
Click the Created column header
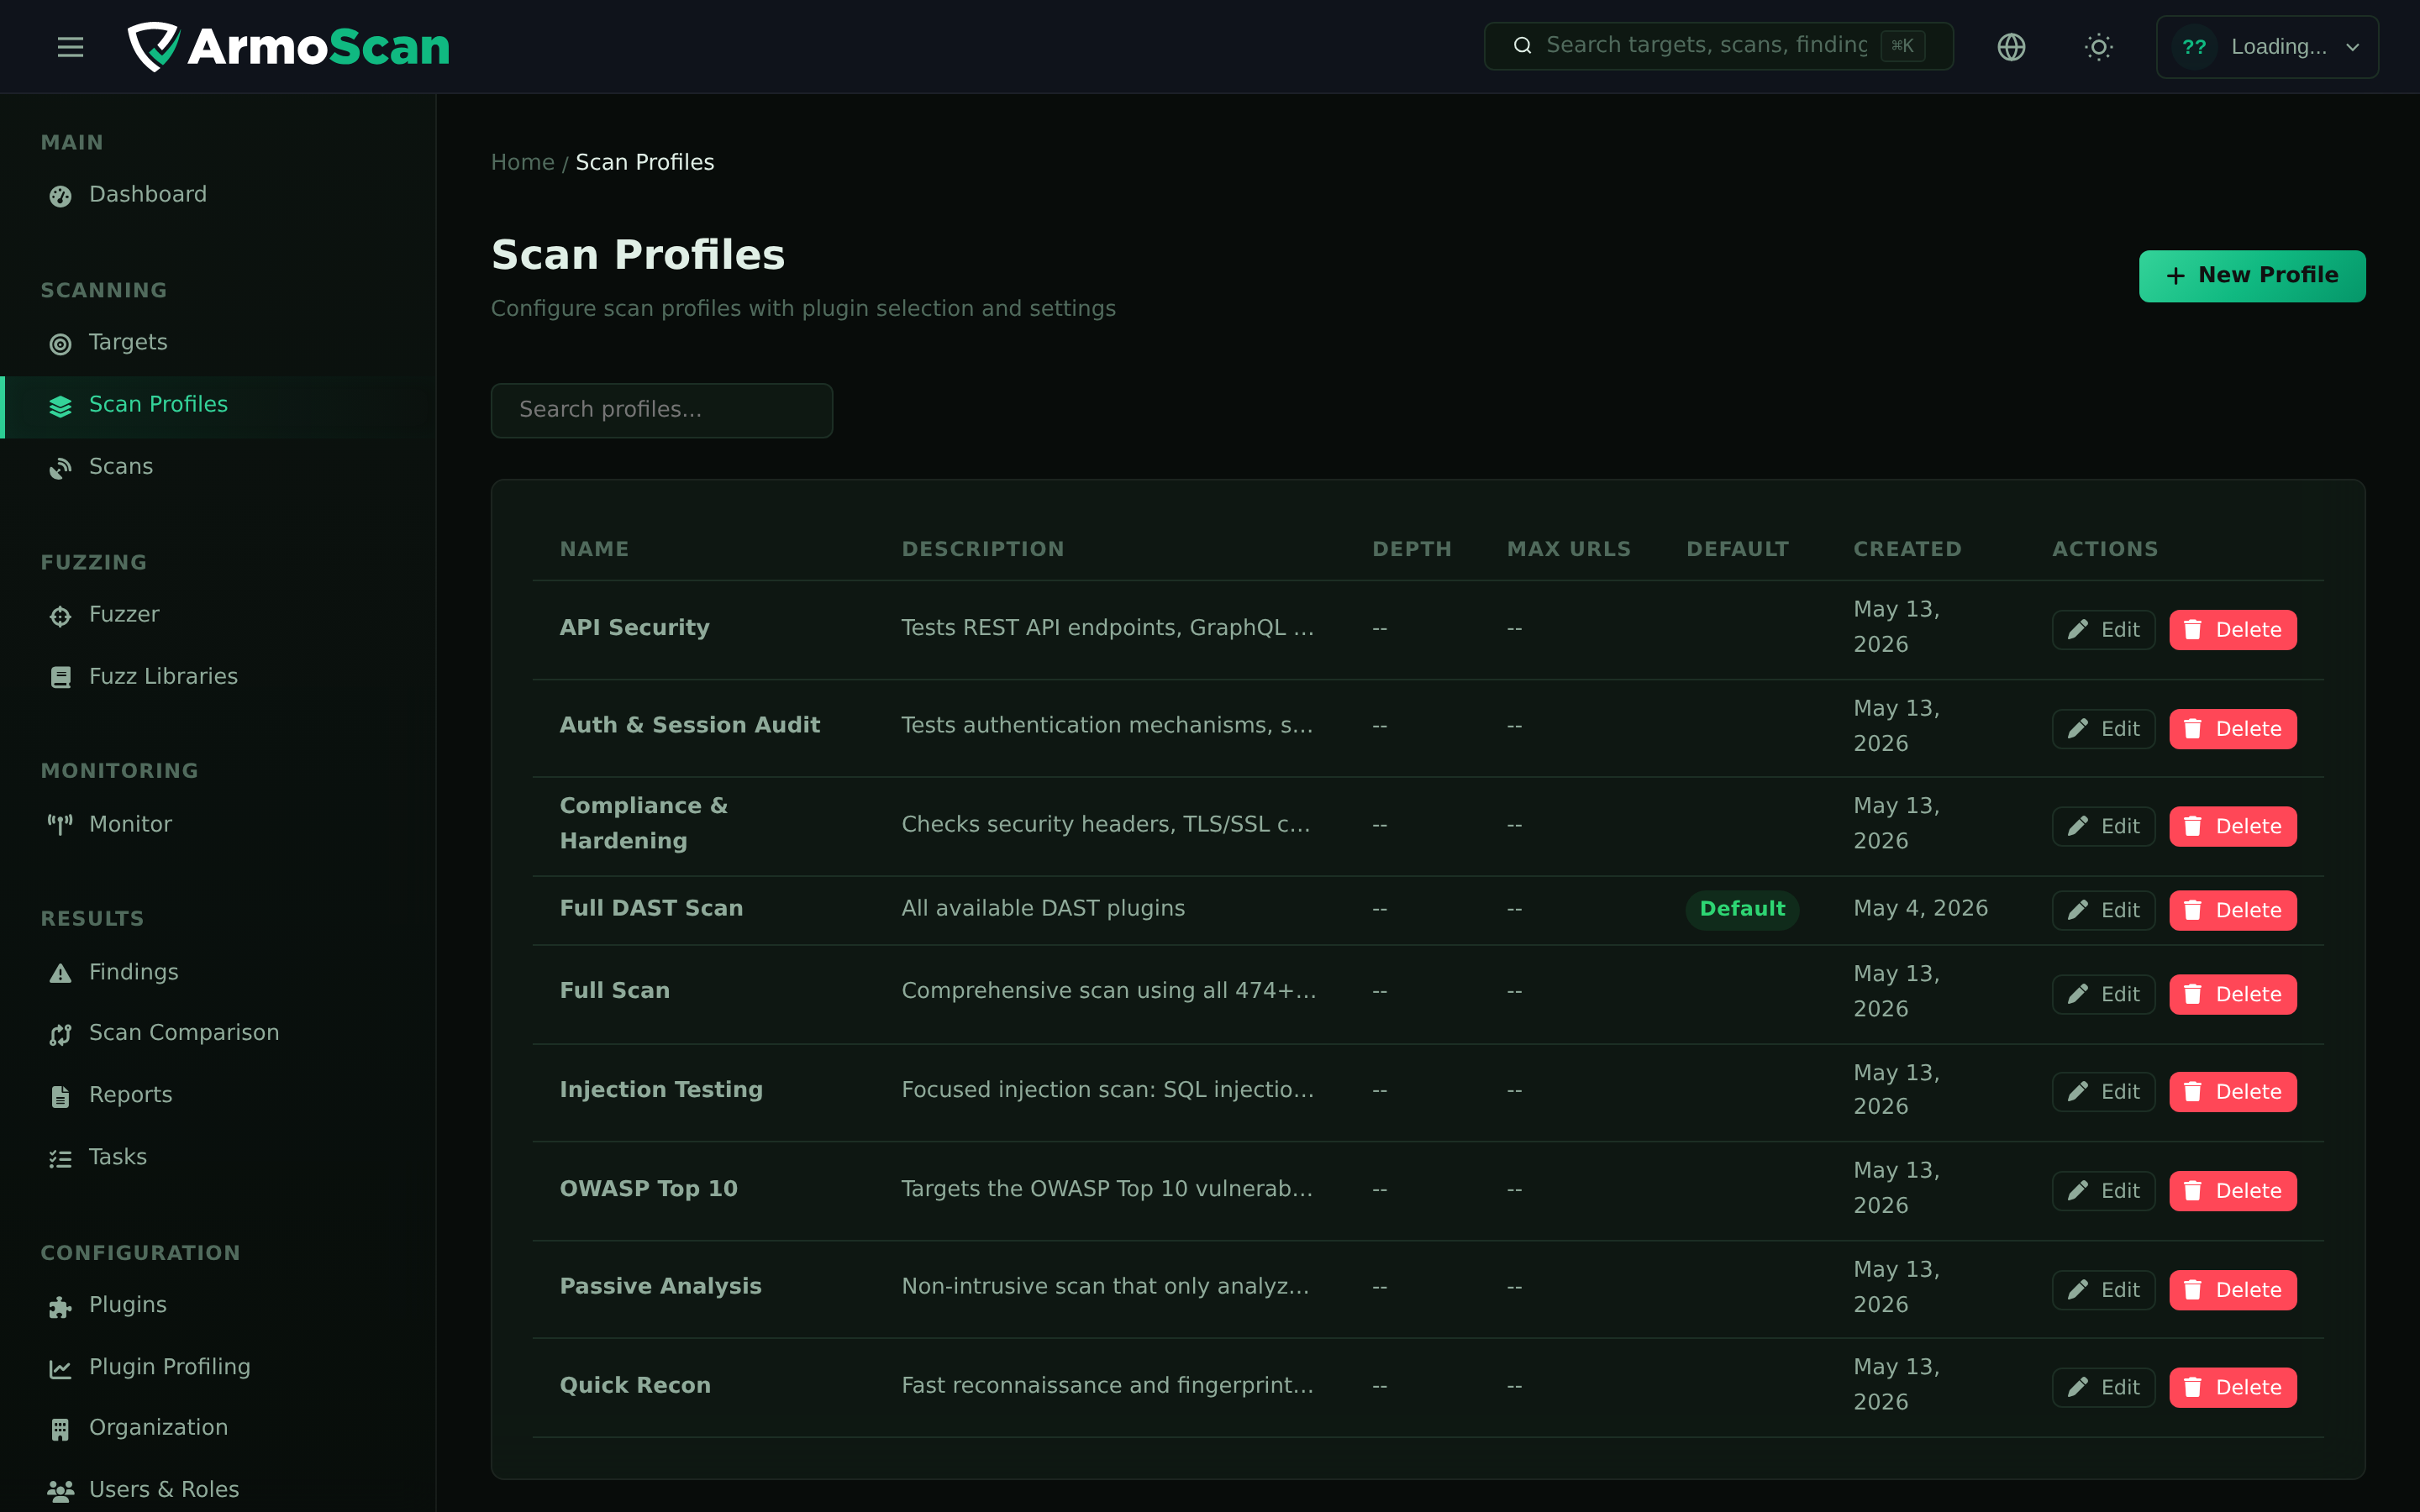tap(1907, 549)
